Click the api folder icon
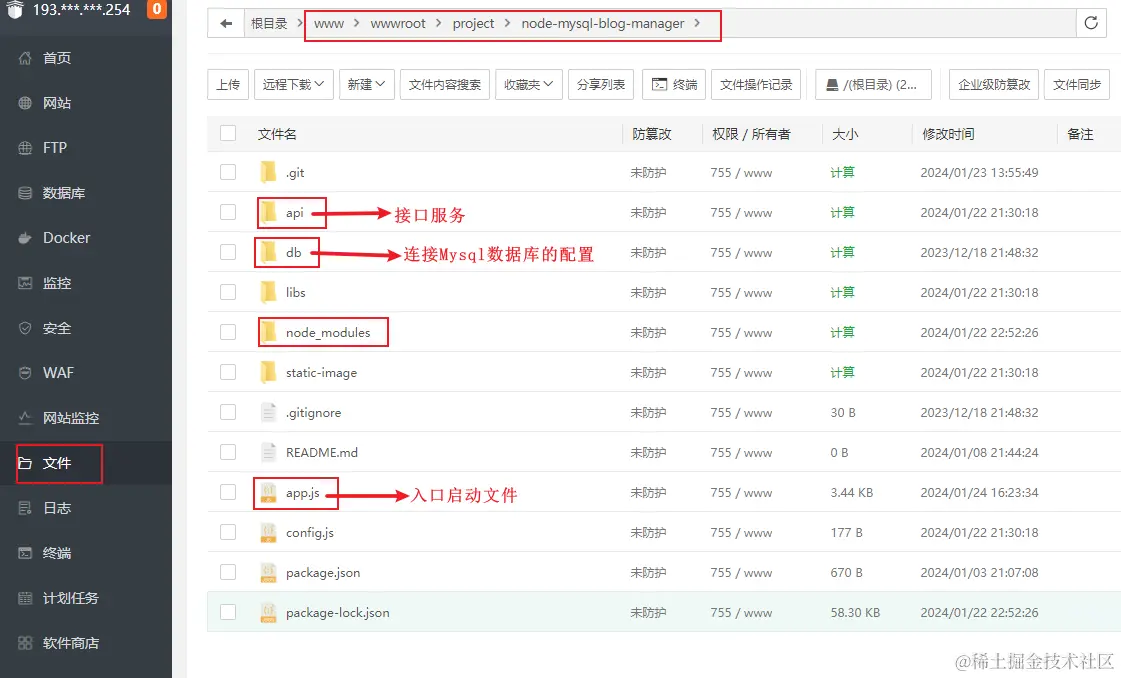The width and height of the screenshot is (1121, 678). point(268,212)
